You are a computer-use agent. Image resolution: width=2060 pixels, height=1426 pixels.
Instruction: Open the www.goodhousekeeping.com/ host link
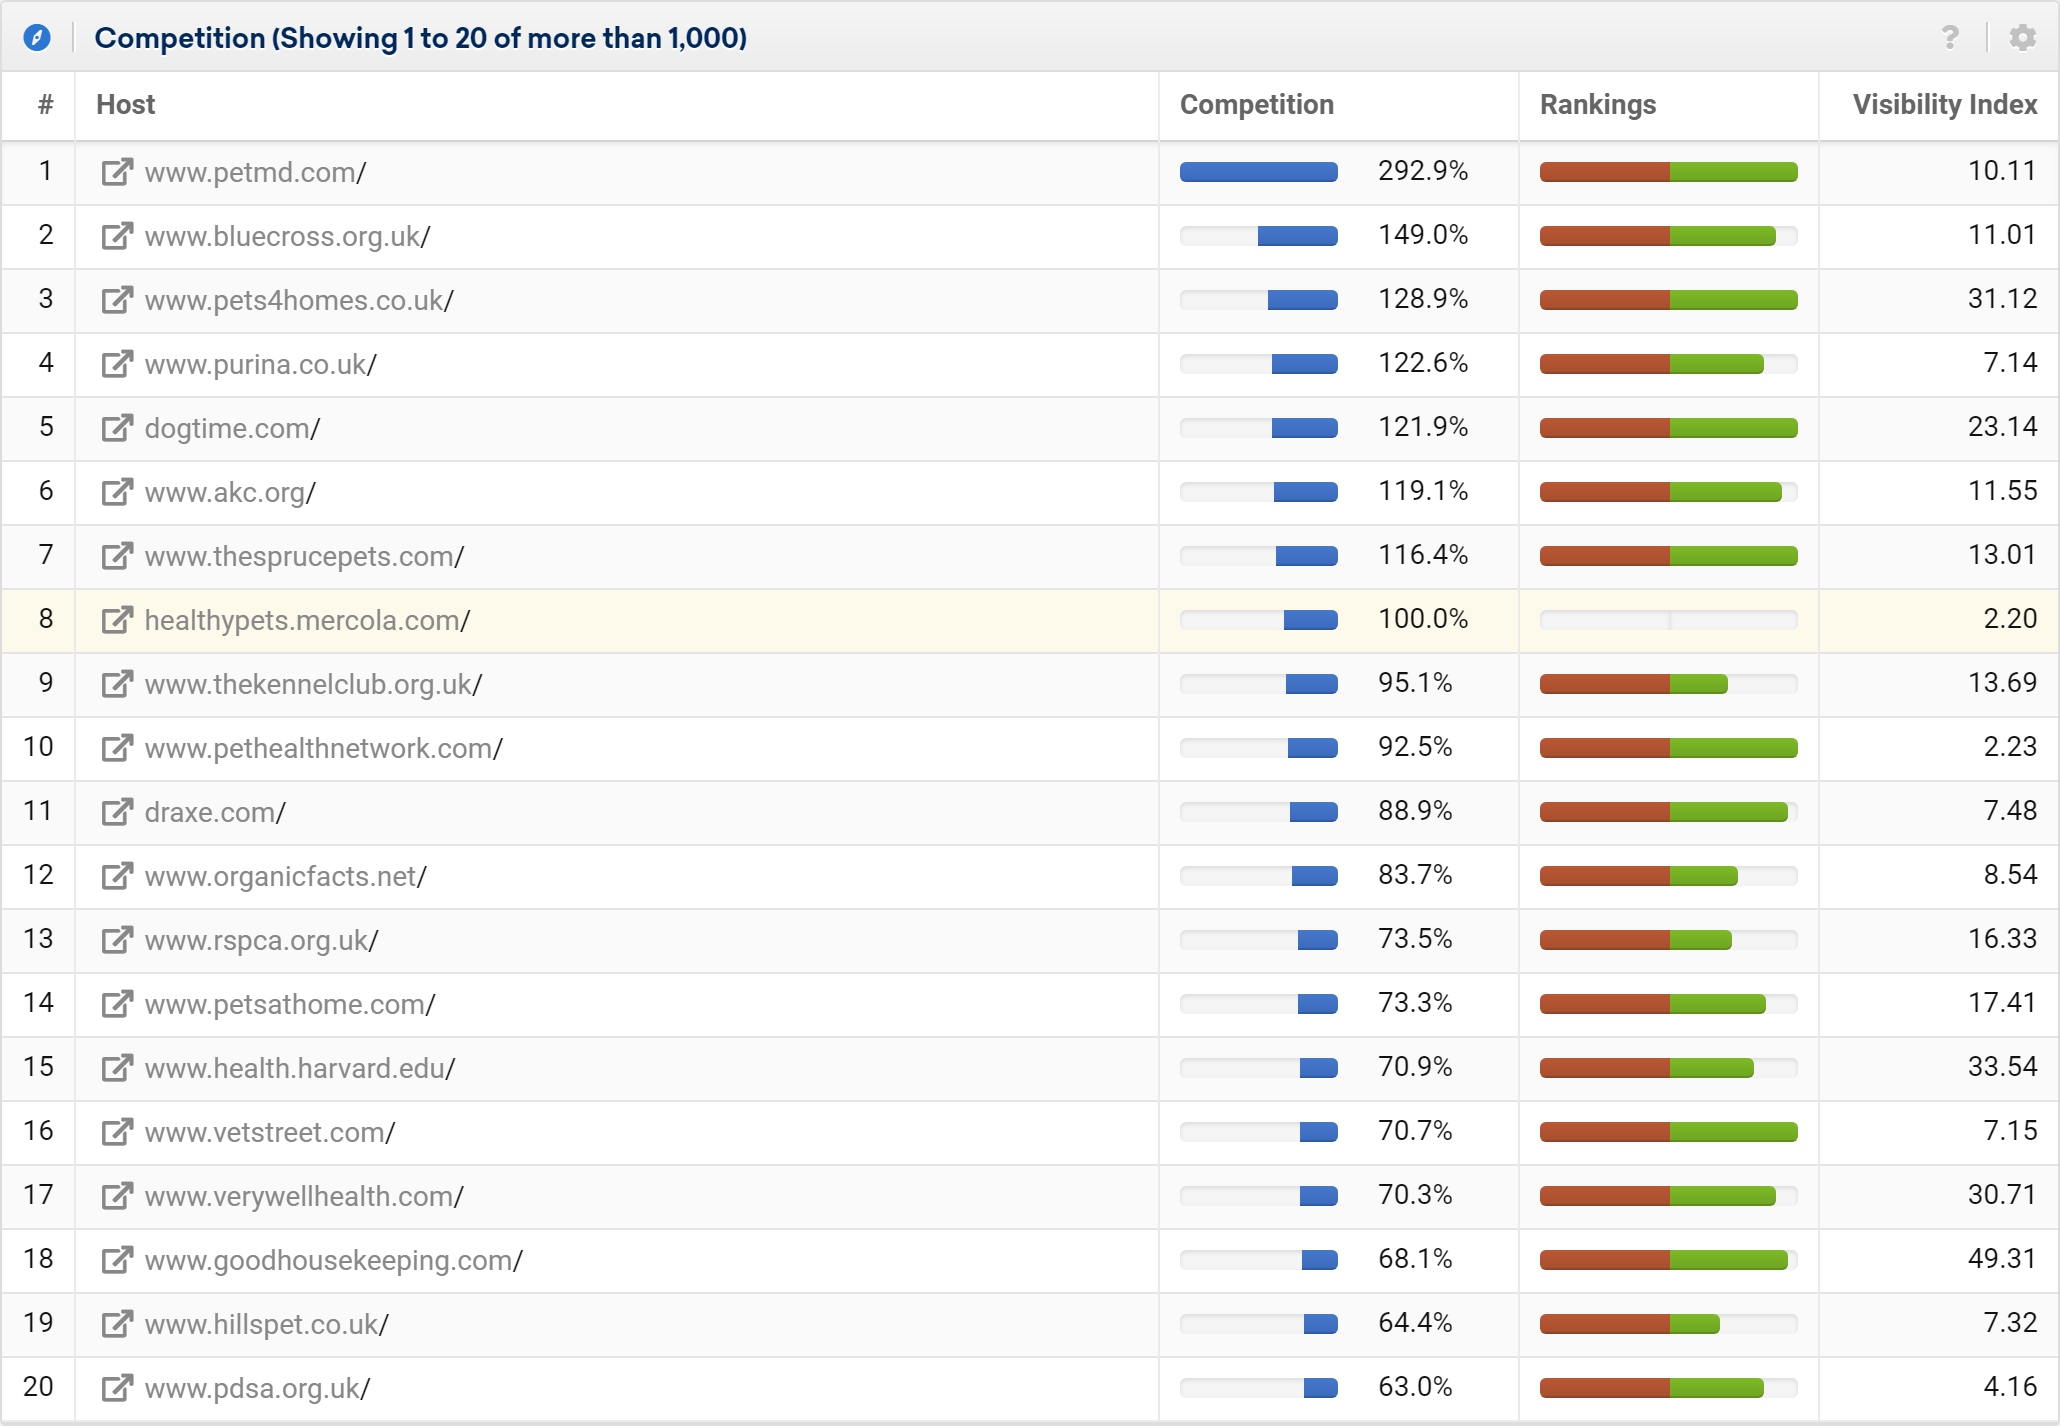pyautogui.click(x=334, y=1260)
